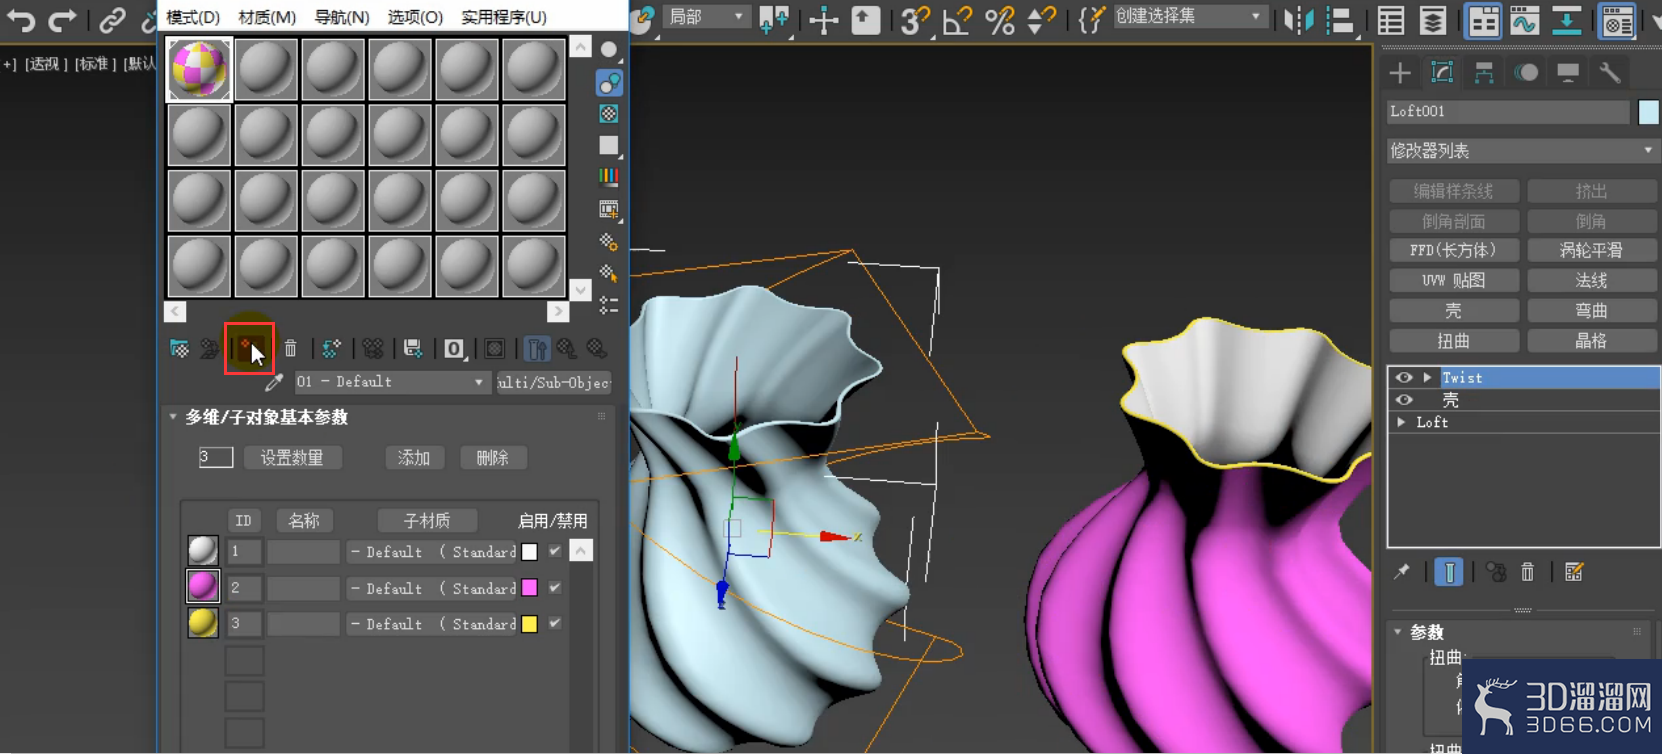Open Utilities wrench tab icon

1610,72
